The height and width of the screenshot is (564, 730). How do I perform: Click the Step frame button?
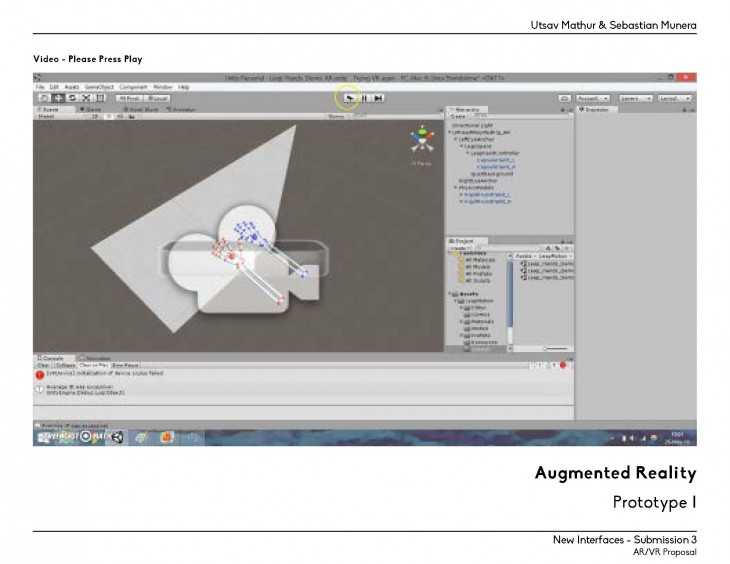click(378, 98)
